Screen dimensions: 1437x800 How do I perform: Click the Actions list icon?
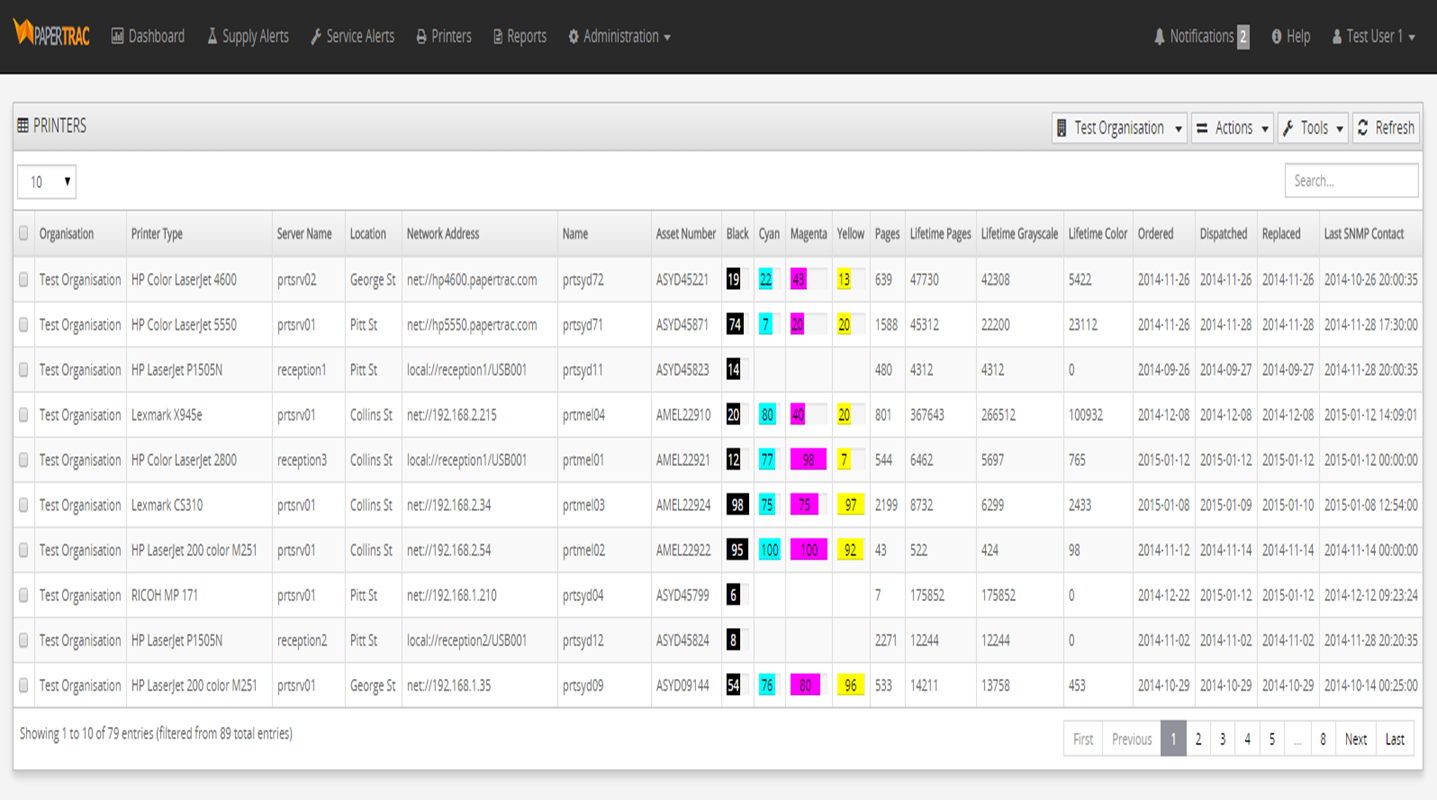(1202, 128)
